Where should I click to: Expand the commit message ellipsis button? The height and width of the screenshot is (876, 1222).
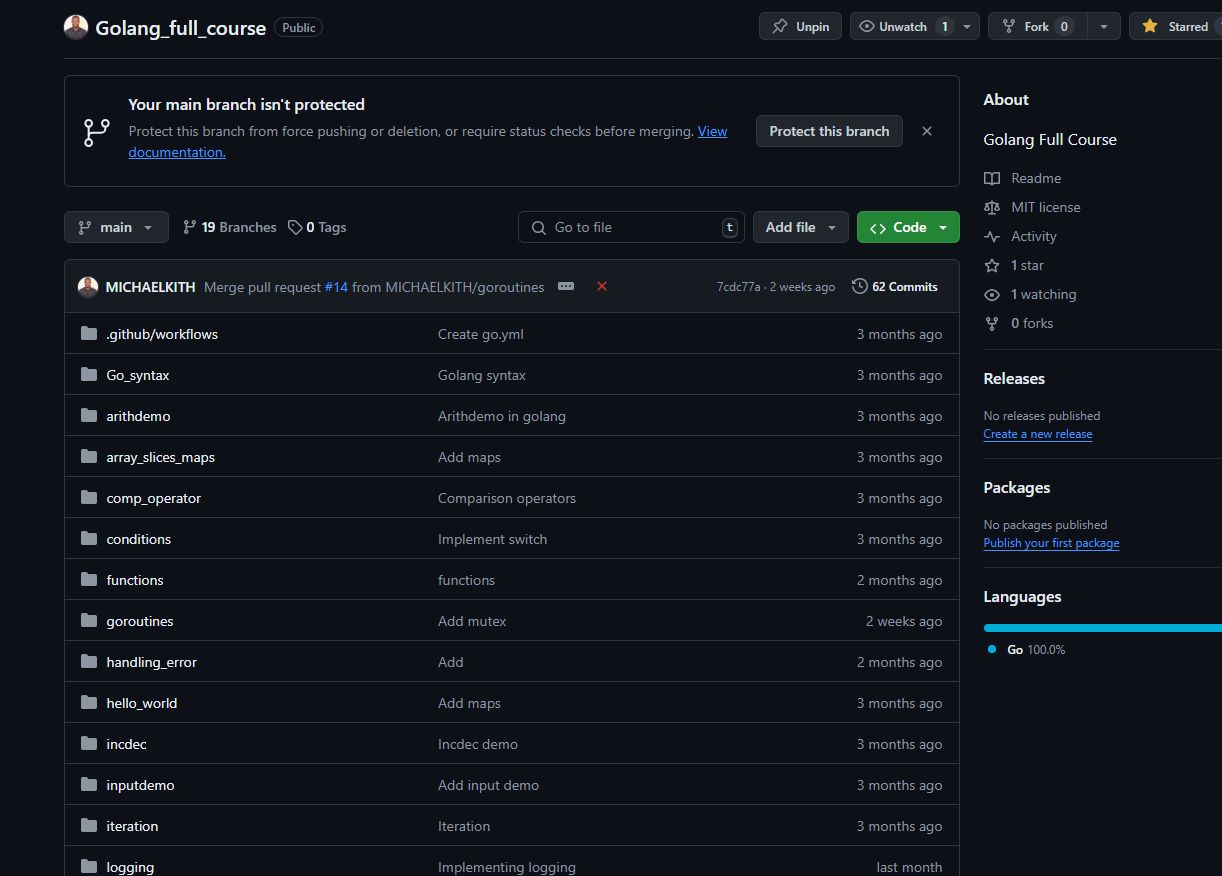point(566,286)
